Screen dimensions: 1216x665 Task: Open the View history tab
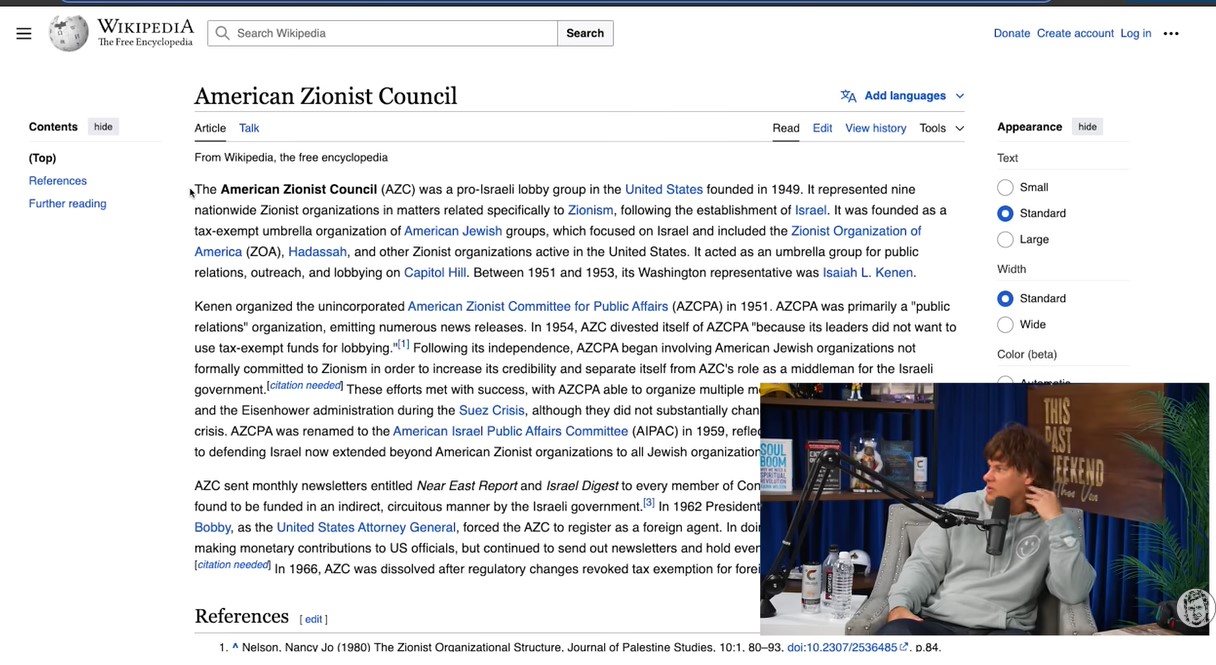[875, 128]
